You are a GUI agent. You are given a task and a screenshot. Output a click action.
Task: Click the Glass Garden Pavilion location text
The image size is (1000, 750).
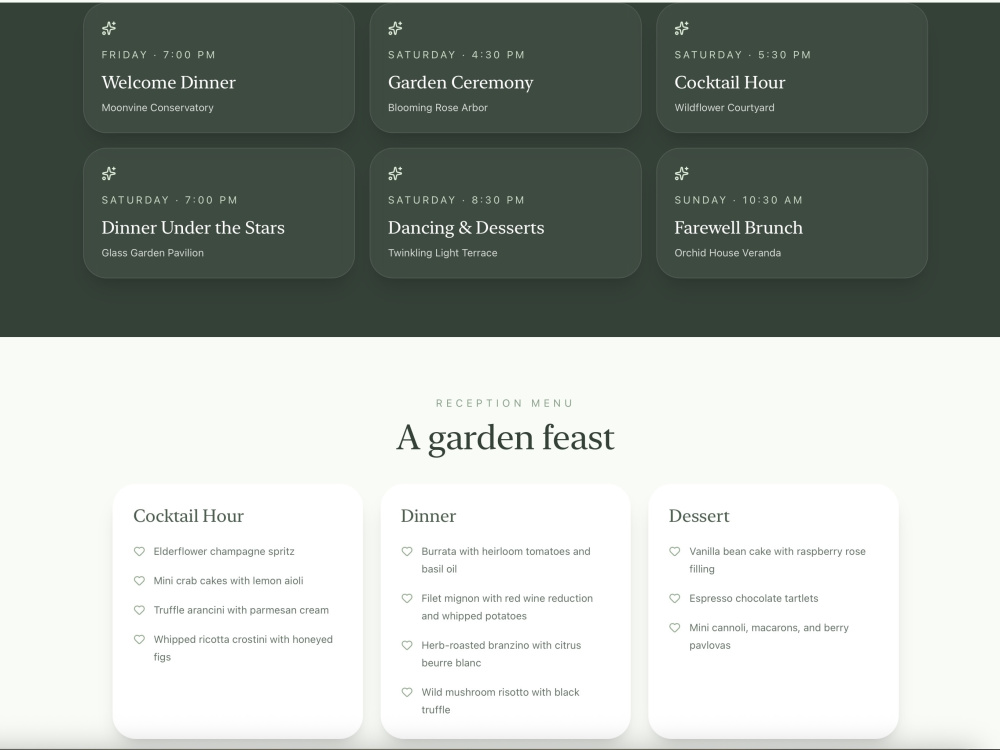coord(152,253)
